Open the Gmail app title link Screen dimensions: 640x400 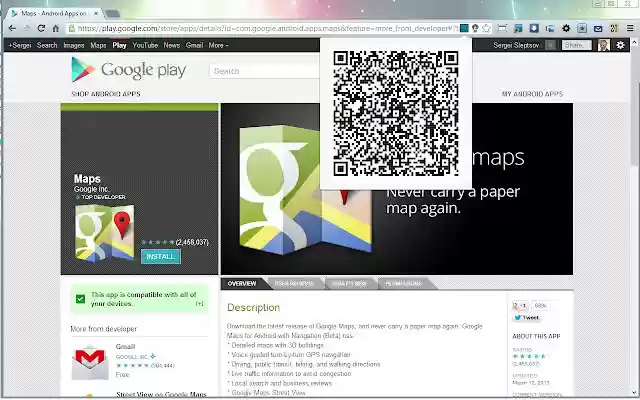125,347
